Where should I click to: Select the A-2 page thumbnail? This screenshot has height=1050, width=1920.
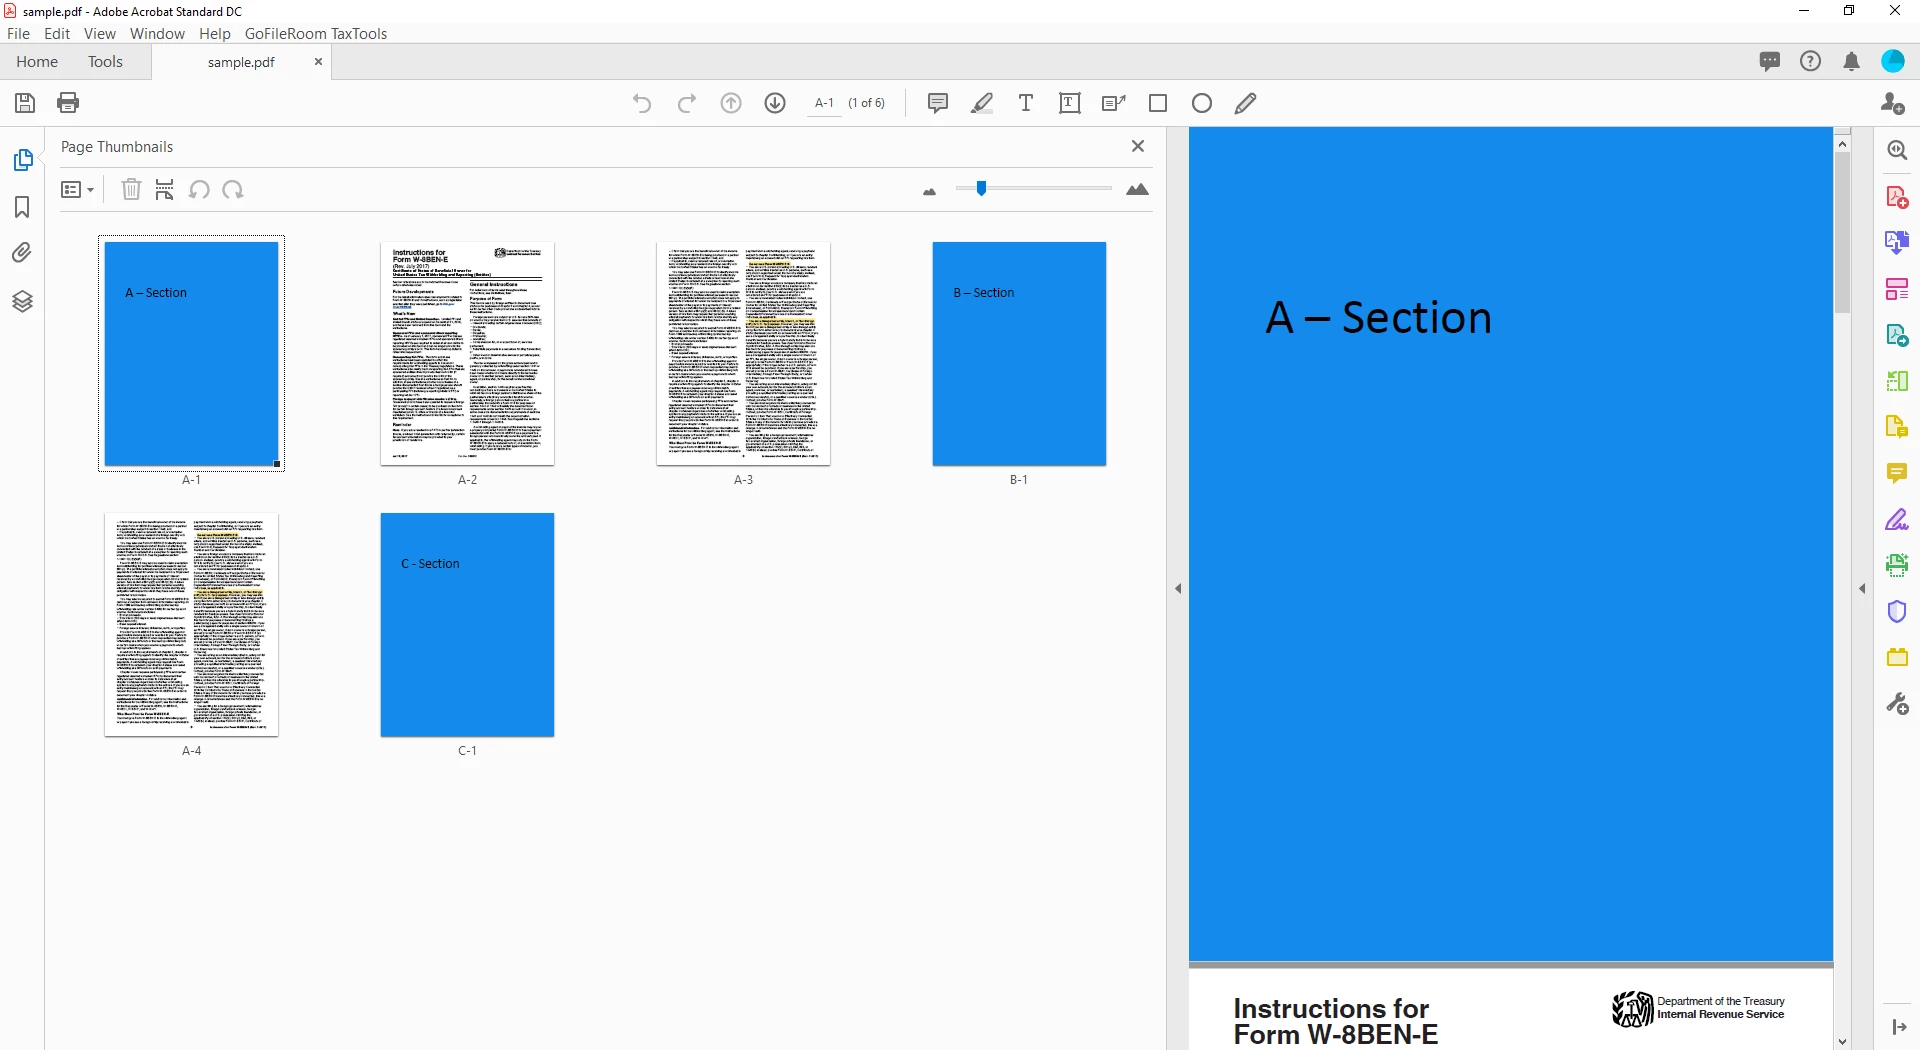click(x=467, y=354)
